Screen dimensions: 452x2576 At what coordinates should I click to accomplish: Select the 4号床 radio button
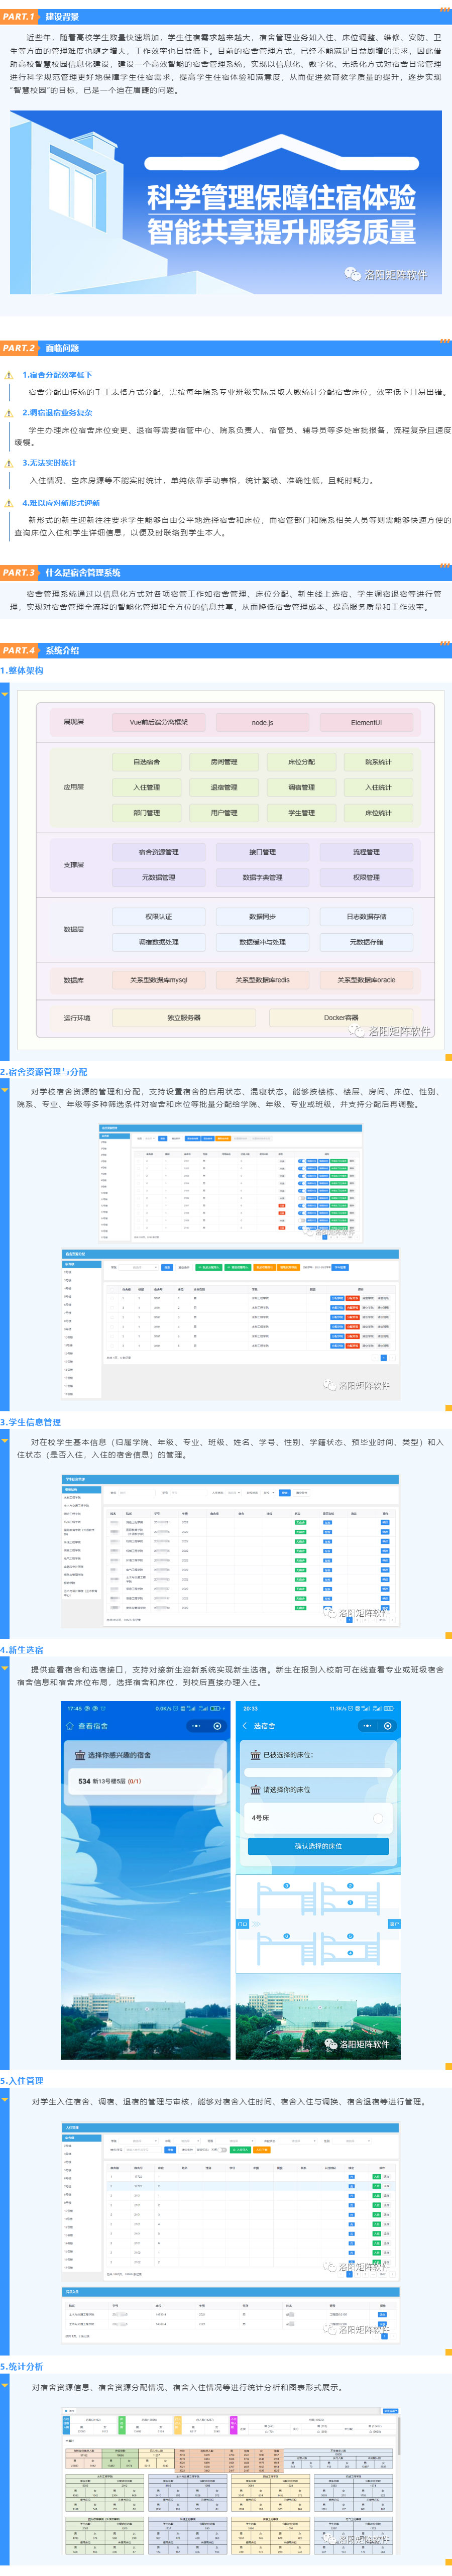[x=378, y=1817]
